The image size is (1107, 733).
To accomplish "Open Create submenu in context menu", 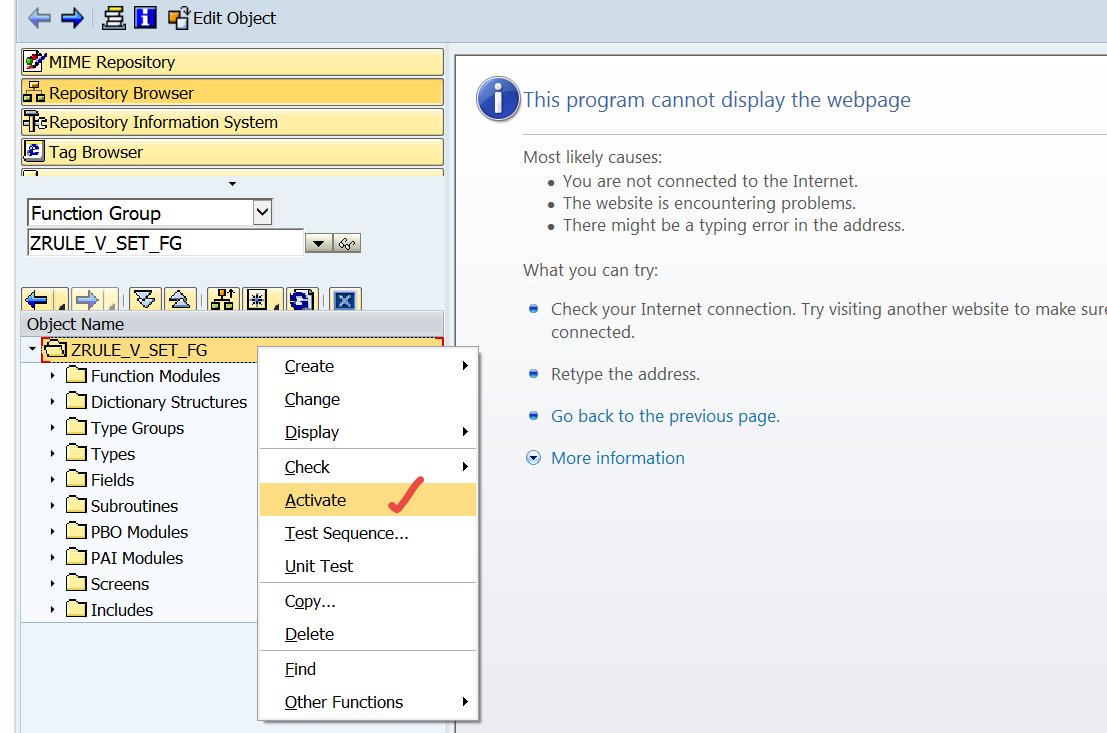I will [x=368, y=366].
